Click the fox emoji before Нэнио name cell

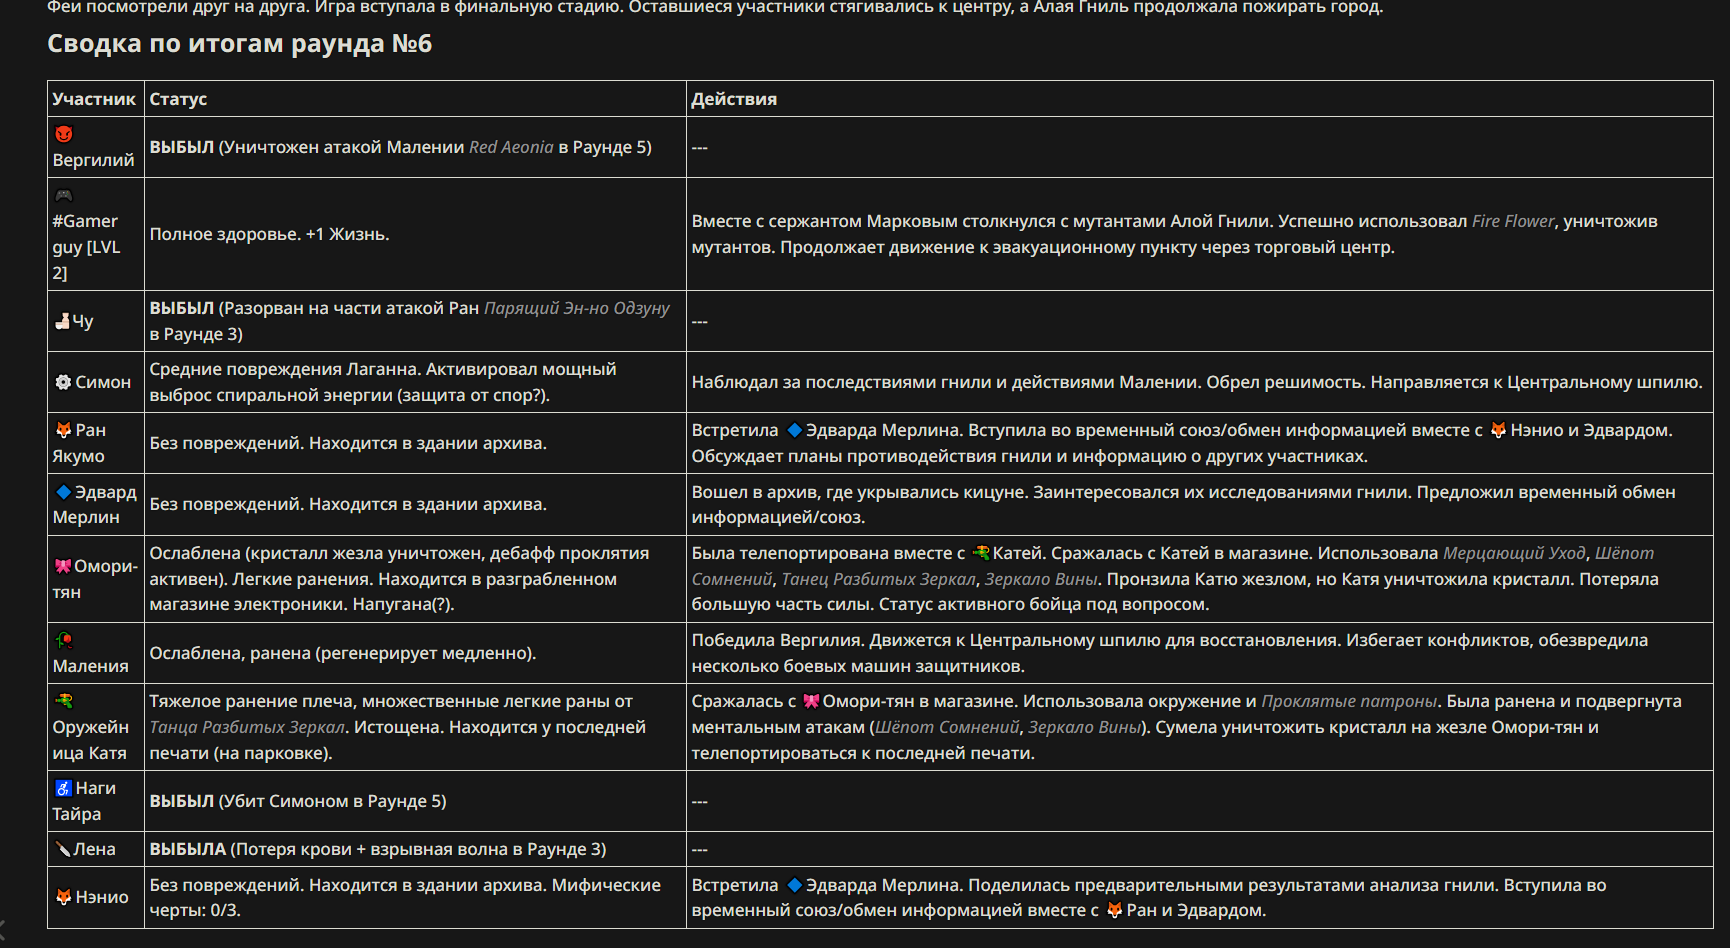[63, 897]
